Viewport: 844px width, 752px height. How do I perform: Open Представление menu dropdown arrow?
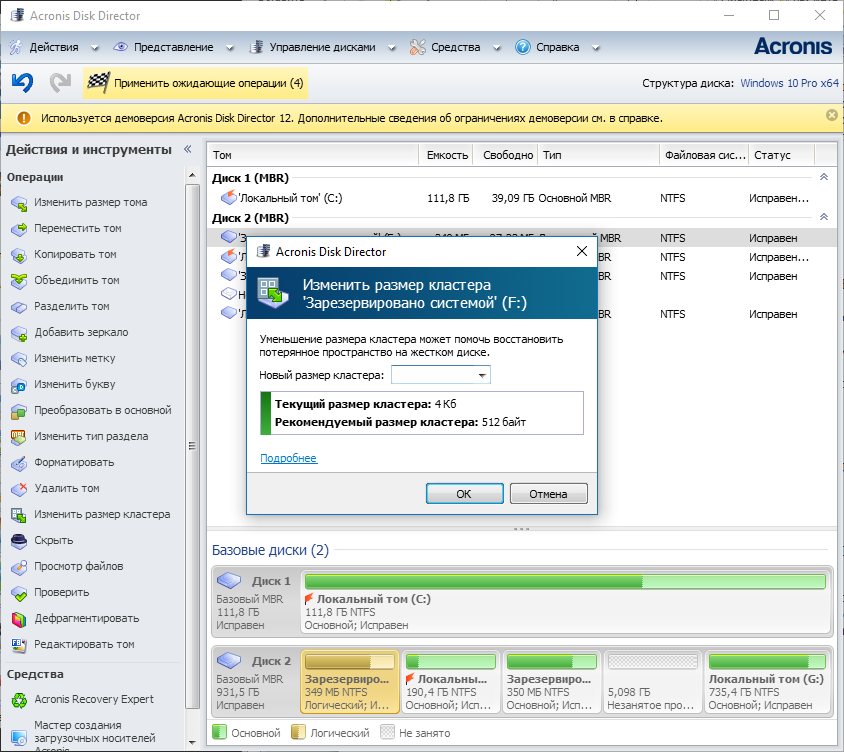229,48
